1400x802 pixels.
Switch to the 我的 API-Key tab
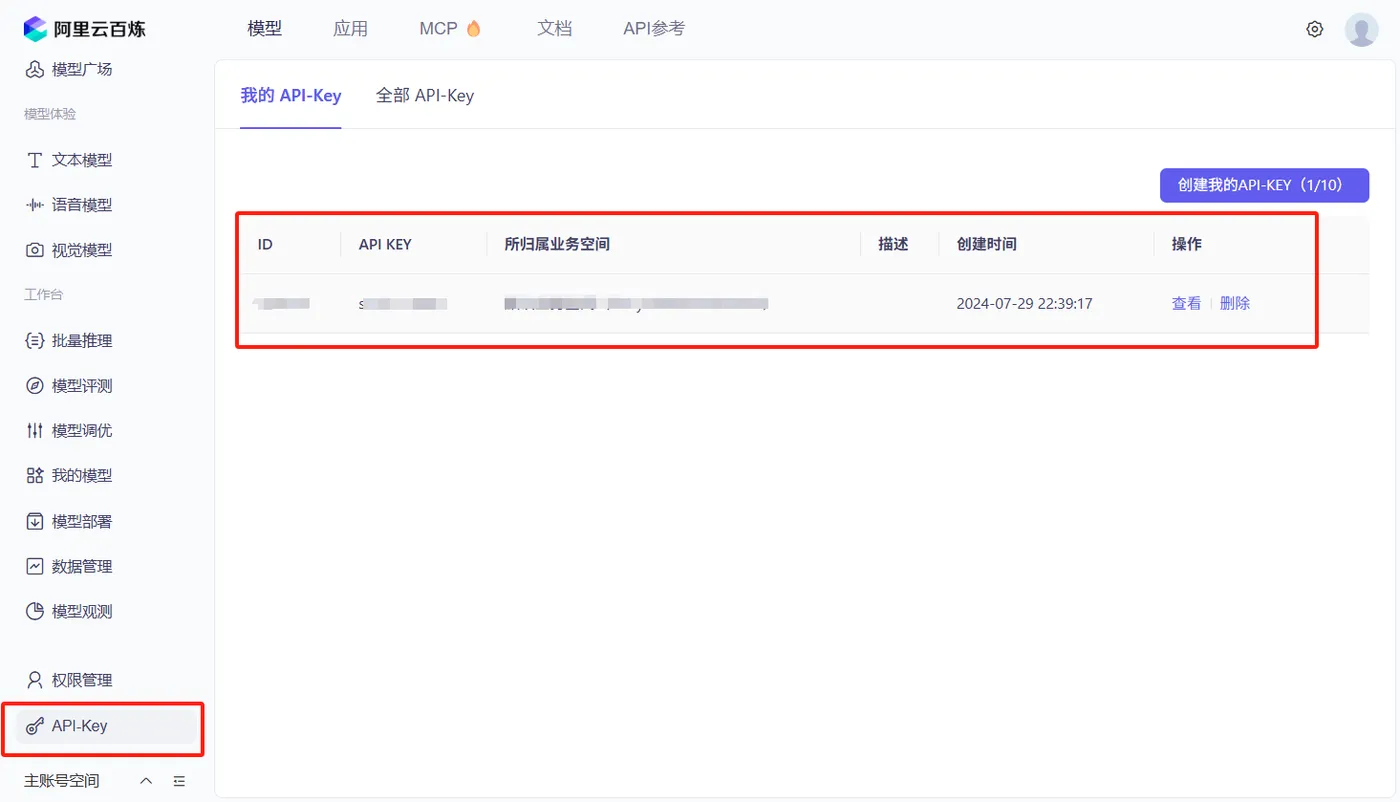coord(291,96)
